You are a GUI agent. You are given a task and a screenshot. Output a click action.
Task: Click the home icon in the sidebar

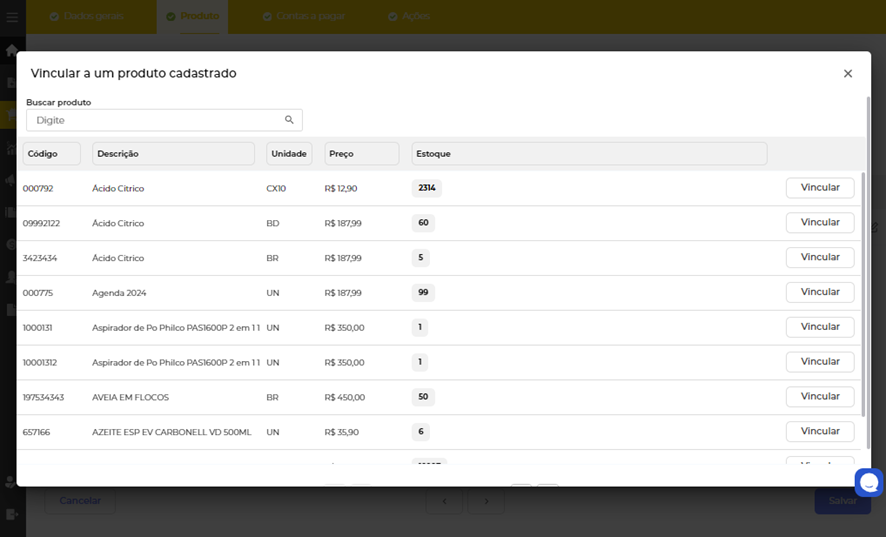[12, 50]
